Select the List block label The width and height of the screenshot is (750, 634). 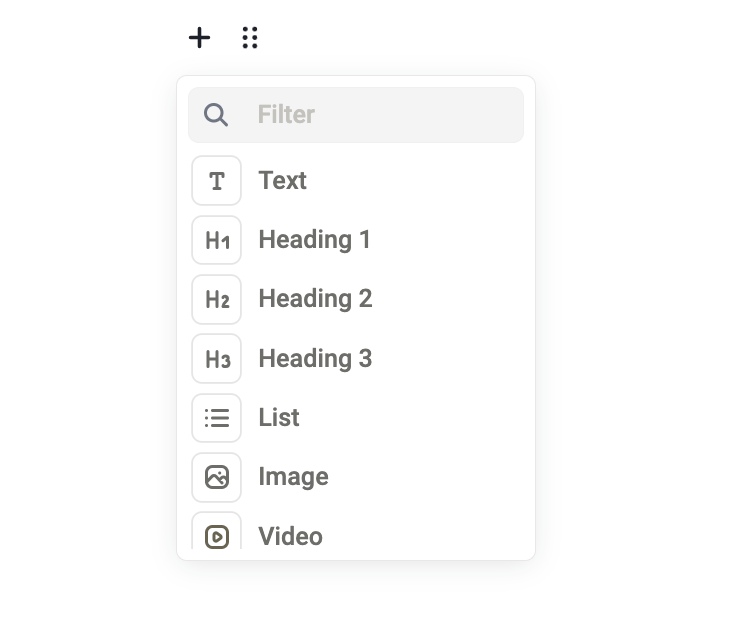(279, 418)
